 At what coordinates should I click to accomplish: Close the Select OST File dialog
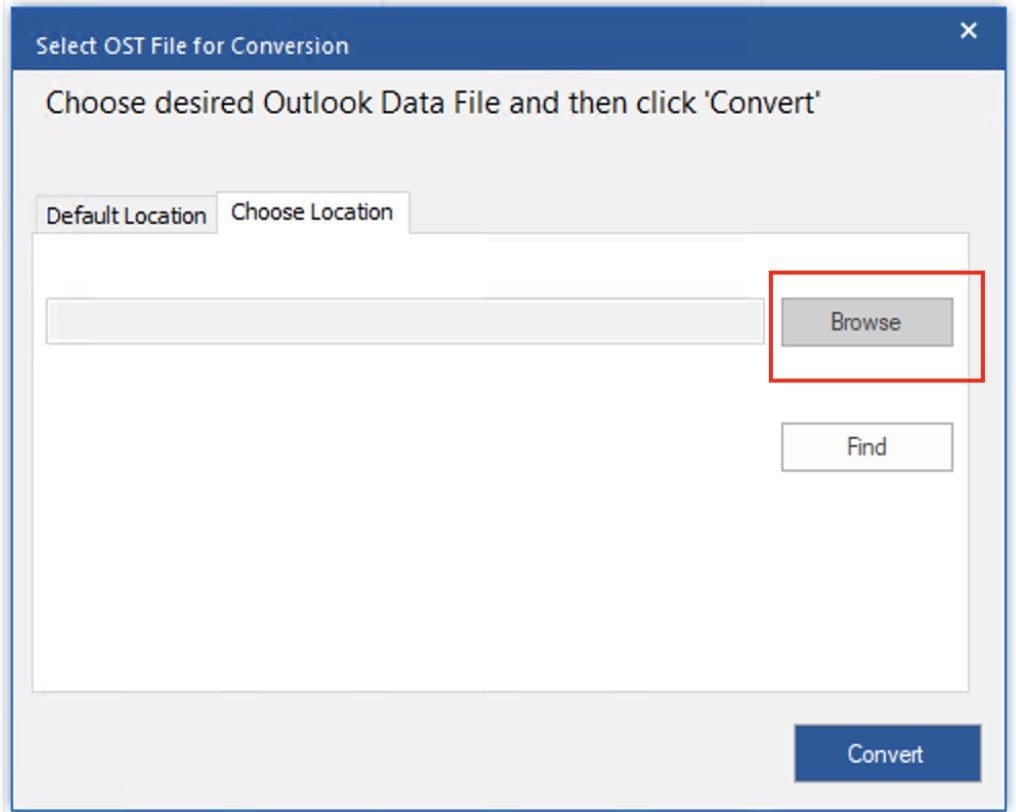pos(968,32)
